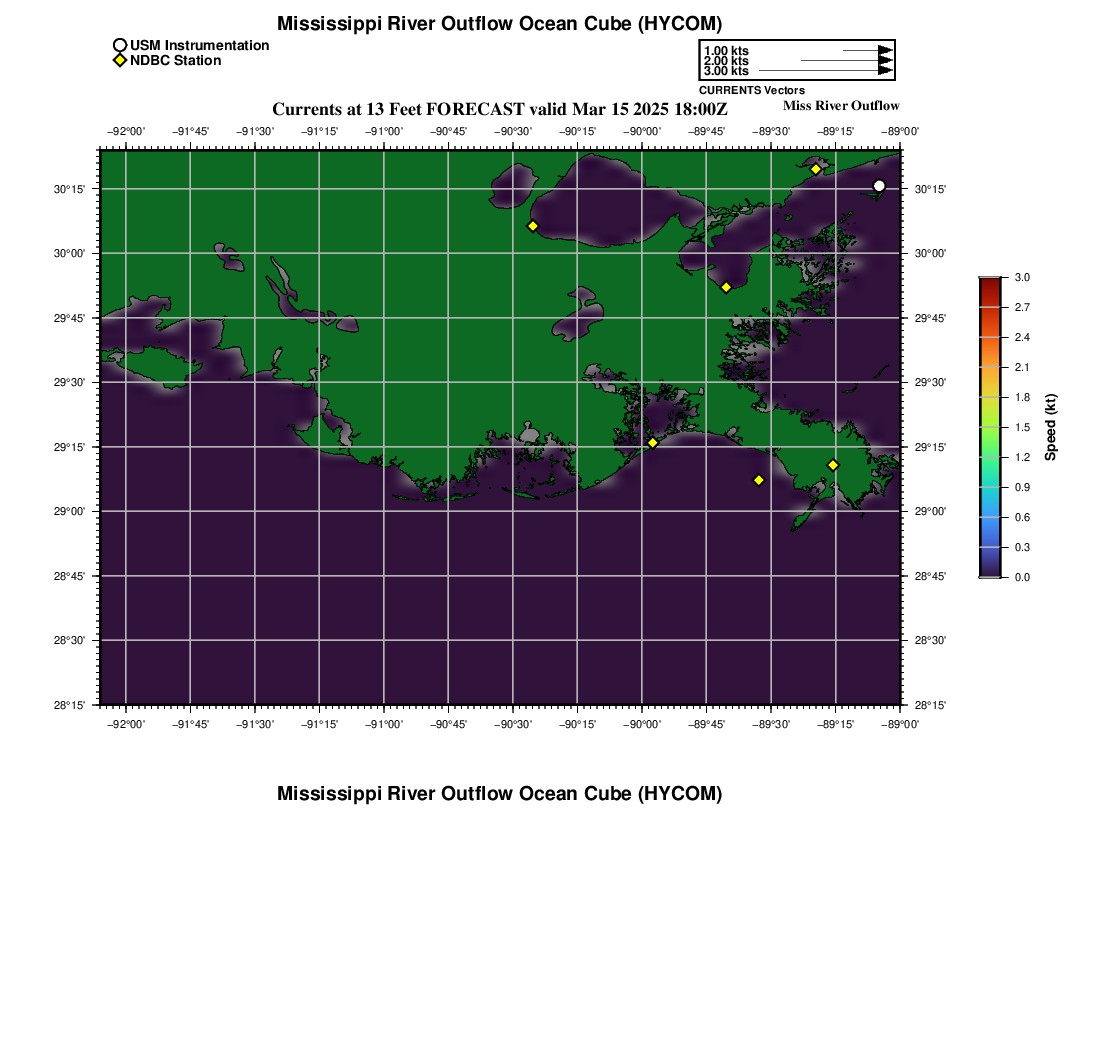Screen dimensions: 1100x1050
Task: Click the CURRENTS Vectors caption
Action: click(751, 90)
